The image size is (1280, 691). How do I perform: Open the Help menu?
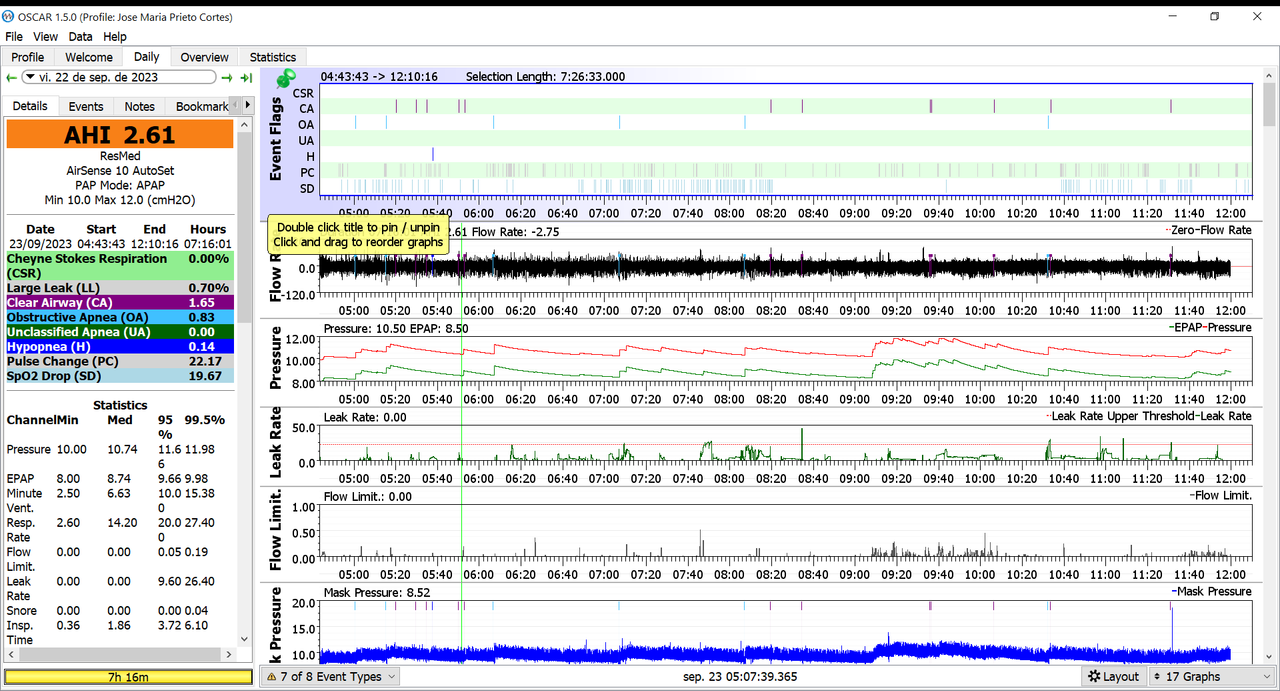pos(115,36)
